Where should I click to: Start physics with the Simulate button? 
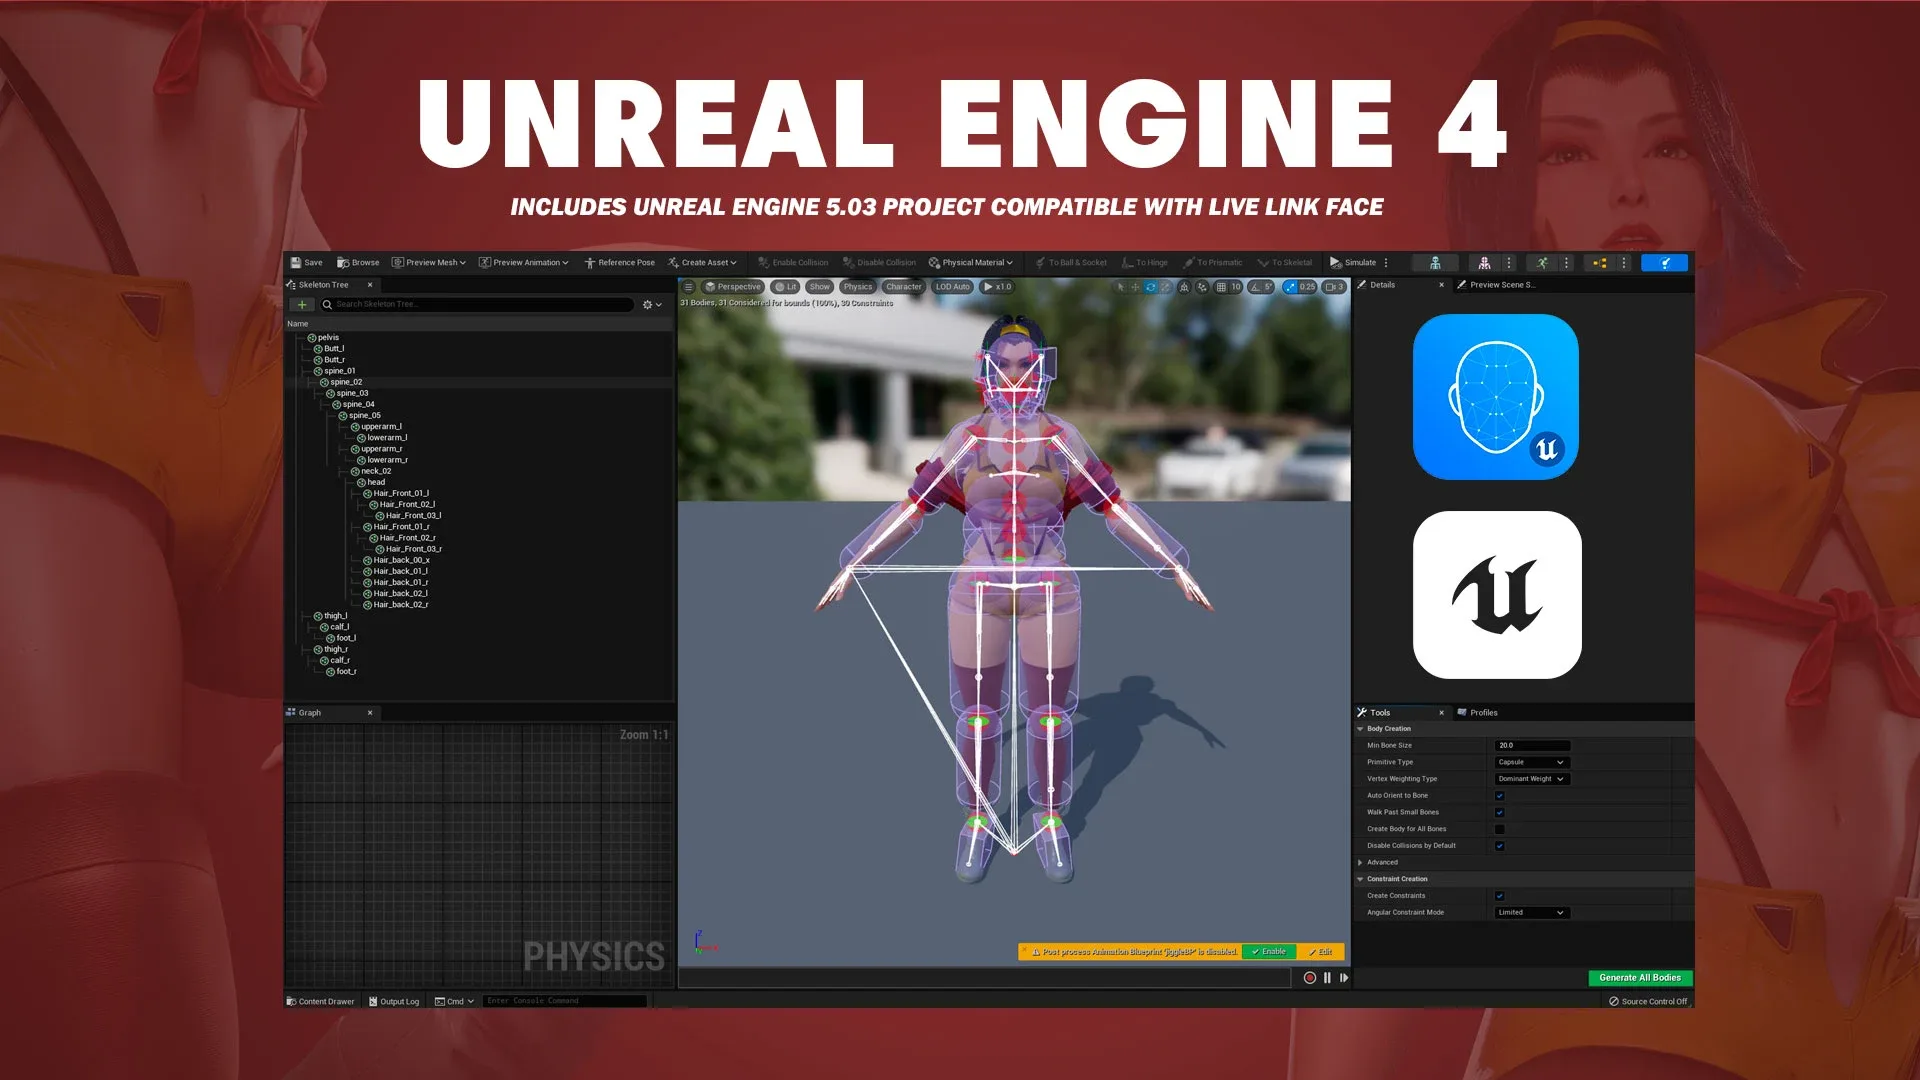click(x=1352, y=263)
